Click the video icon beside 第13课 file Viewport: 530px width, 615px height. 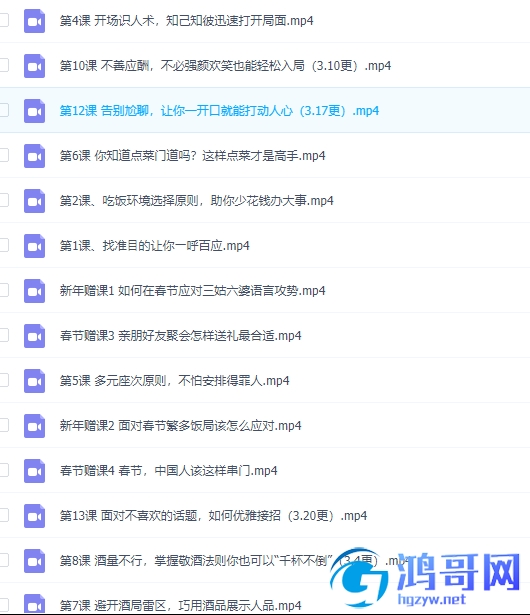pos(35,516)
